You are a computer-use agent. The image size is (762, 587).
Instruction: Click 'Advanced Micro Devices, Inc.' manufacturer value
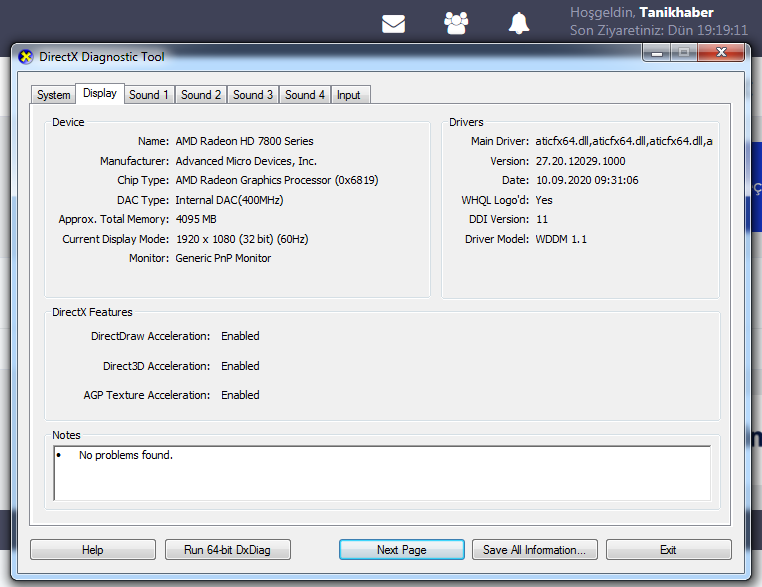coord(246,161)
